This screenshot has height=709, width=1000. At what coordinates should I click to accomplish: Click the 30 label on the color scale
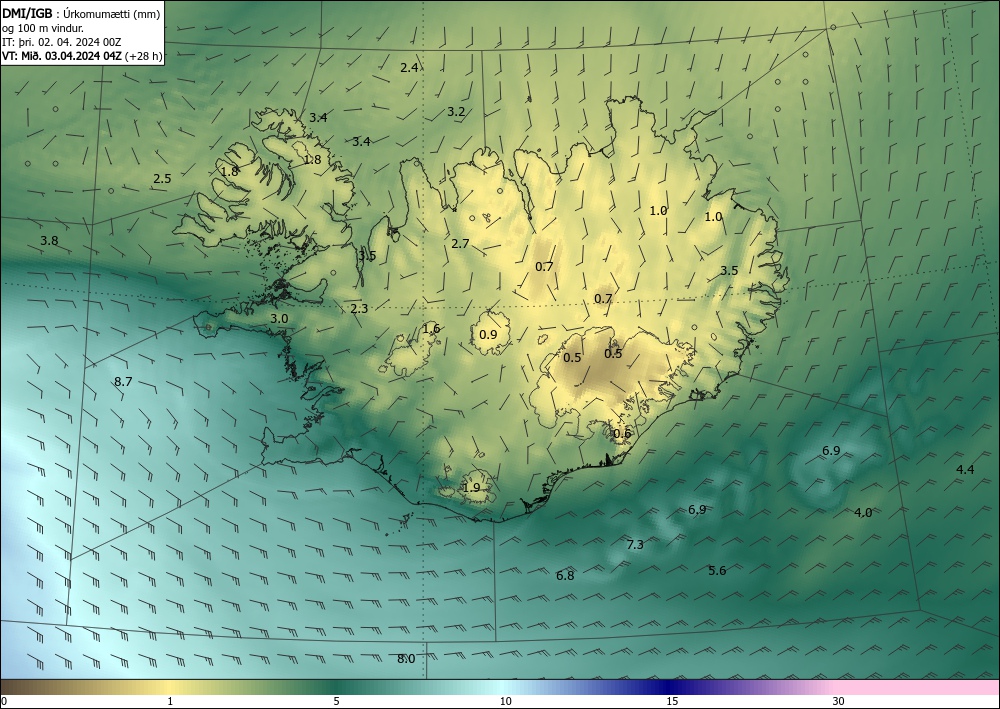coord(839,702)
